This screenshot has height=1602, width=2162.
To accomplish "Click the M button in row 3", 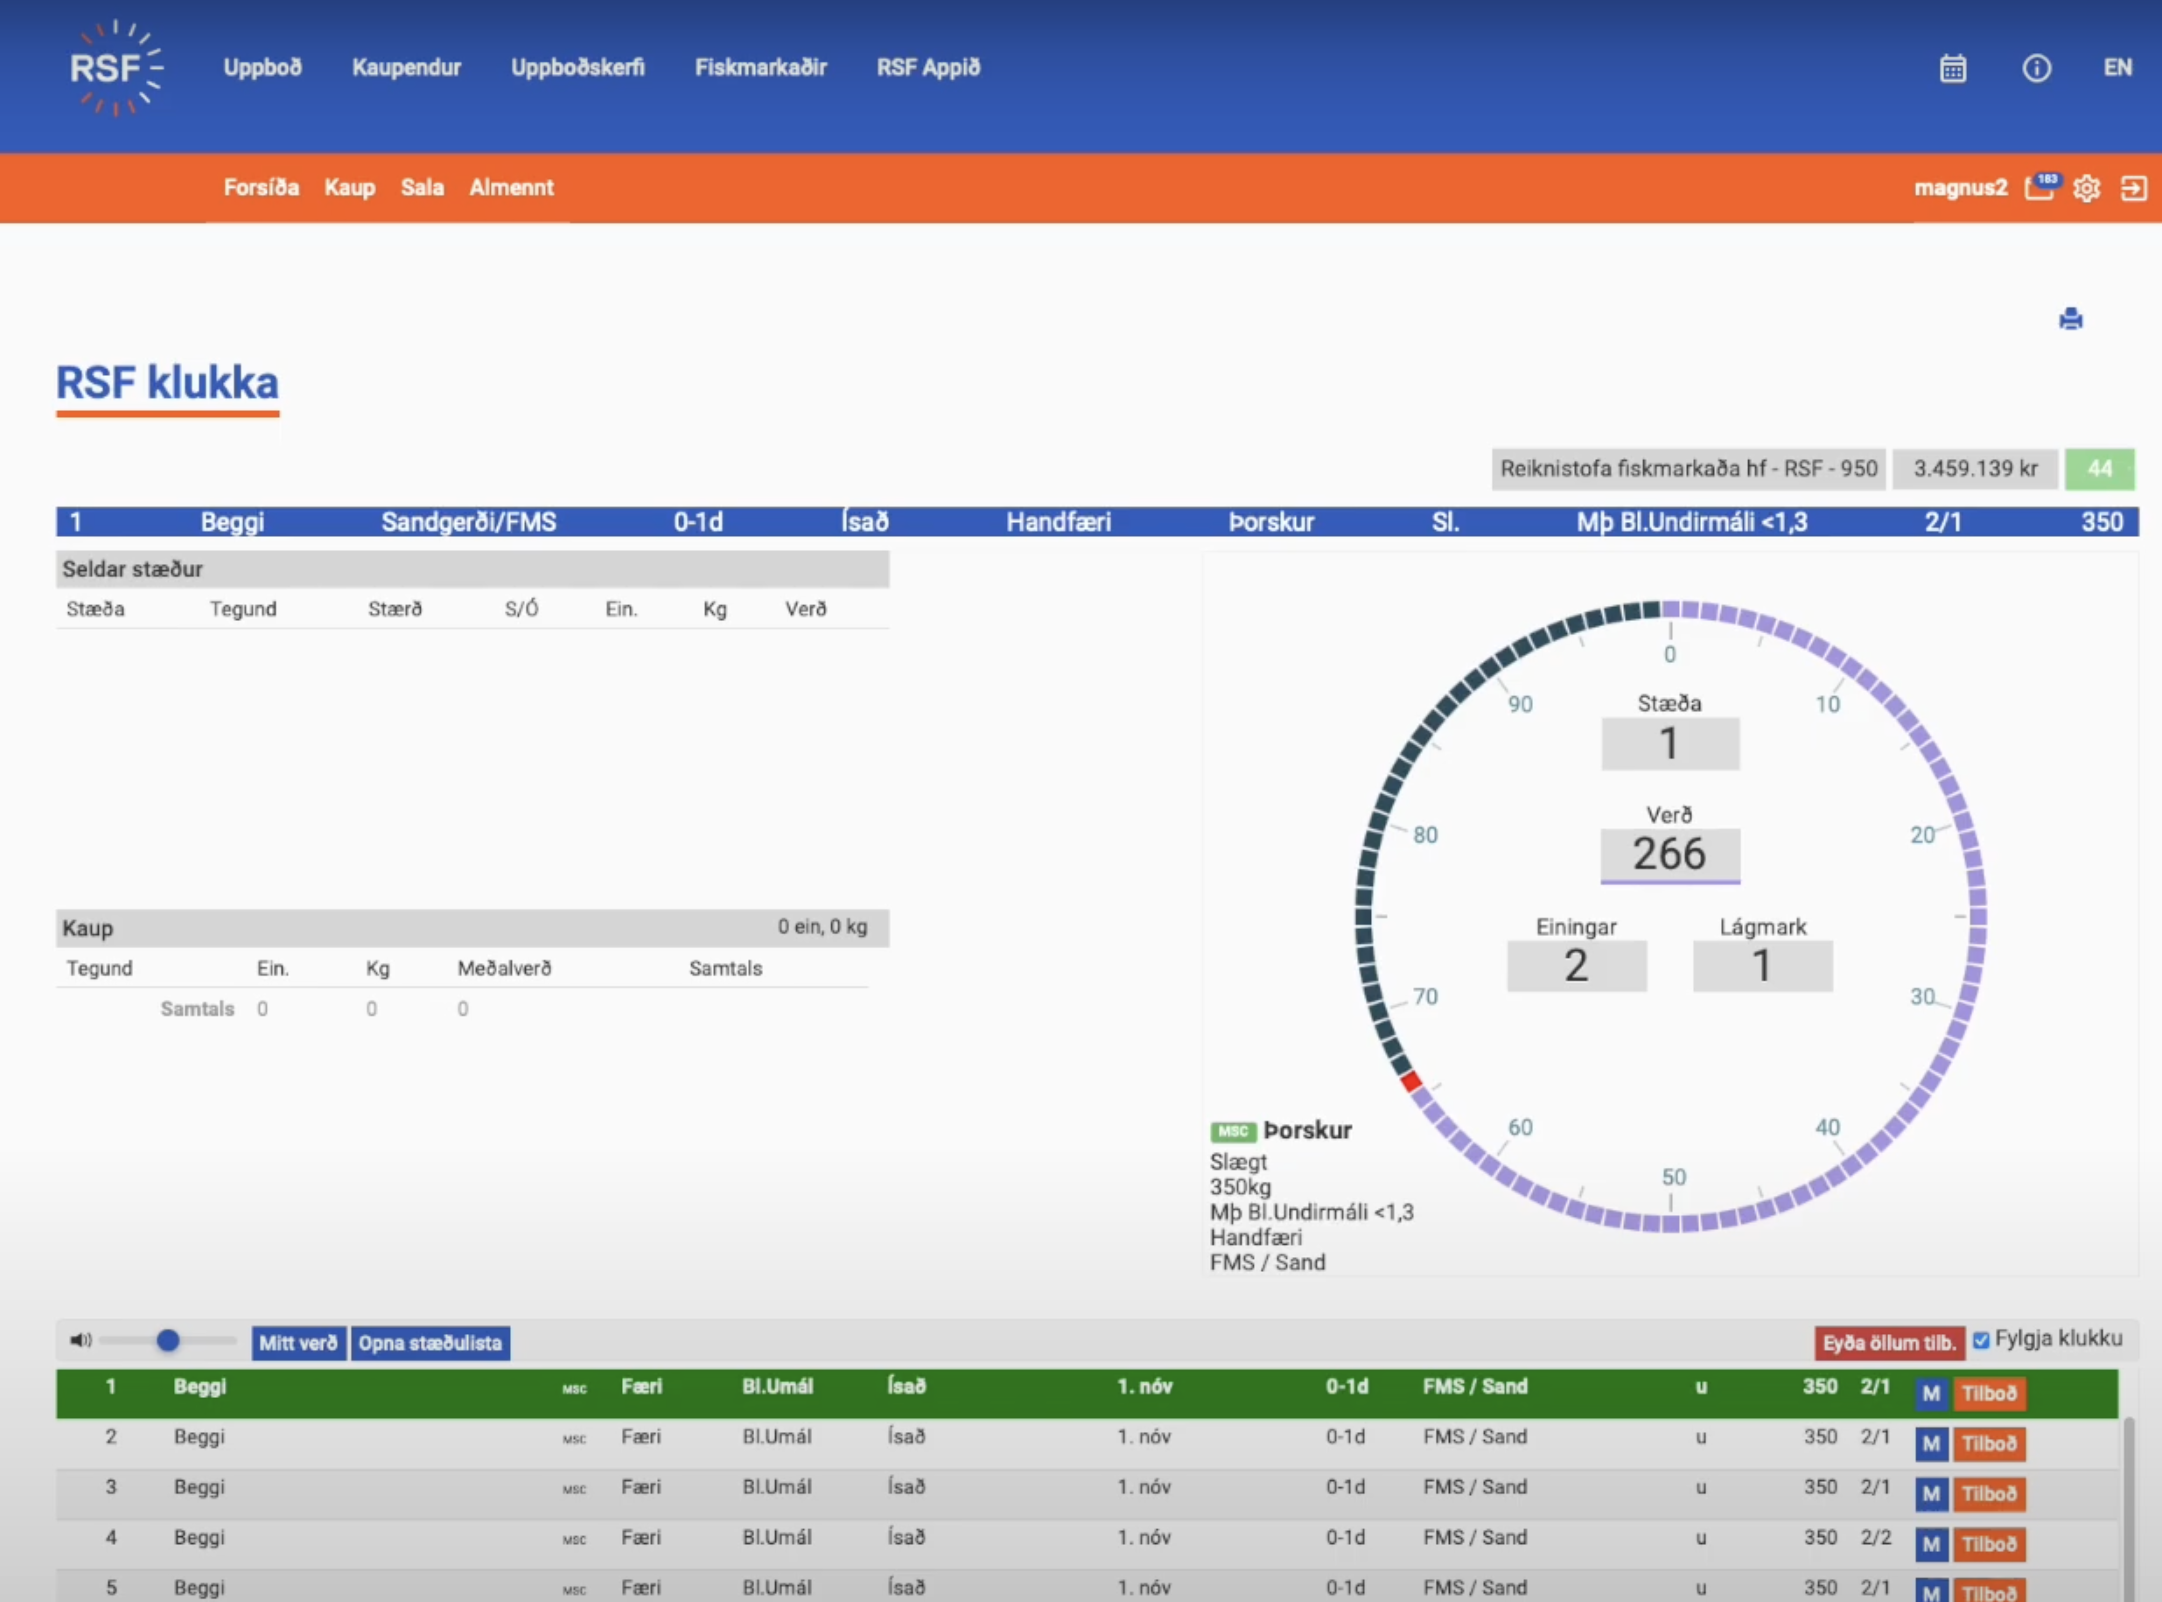I will 1930,1493.
